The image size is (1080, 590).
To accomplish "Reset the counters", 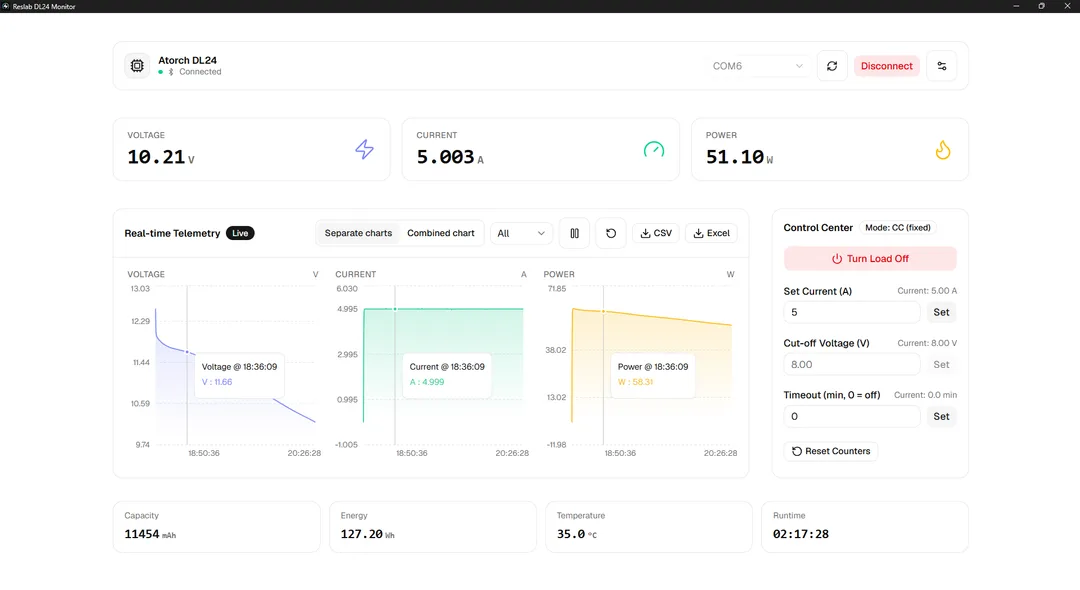I will (831, 452).
